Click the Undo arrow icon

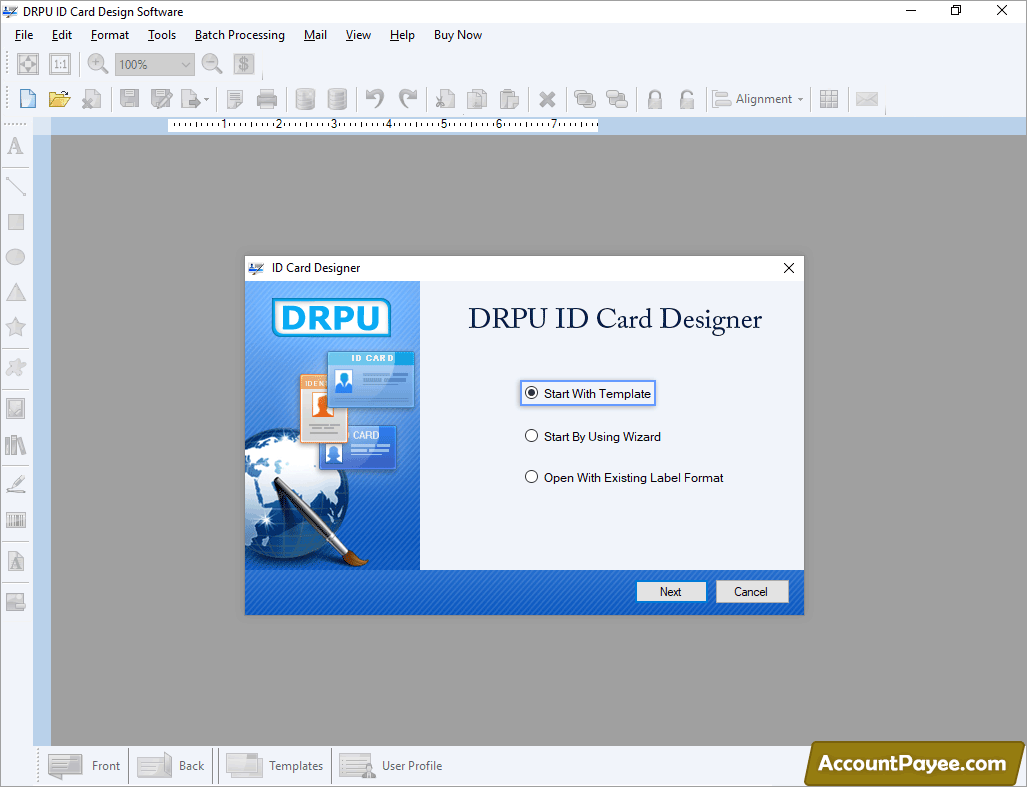pos(375,99)
